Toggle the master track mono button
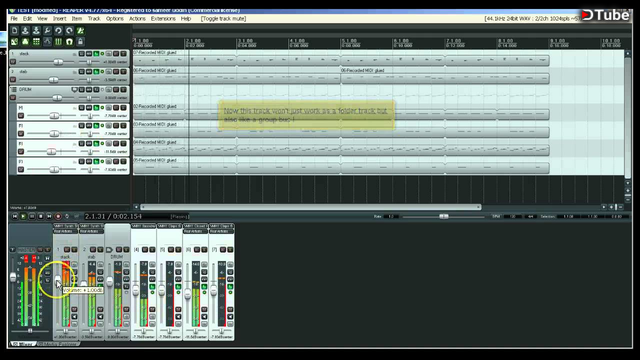640x360 pixels. (48, 258)
